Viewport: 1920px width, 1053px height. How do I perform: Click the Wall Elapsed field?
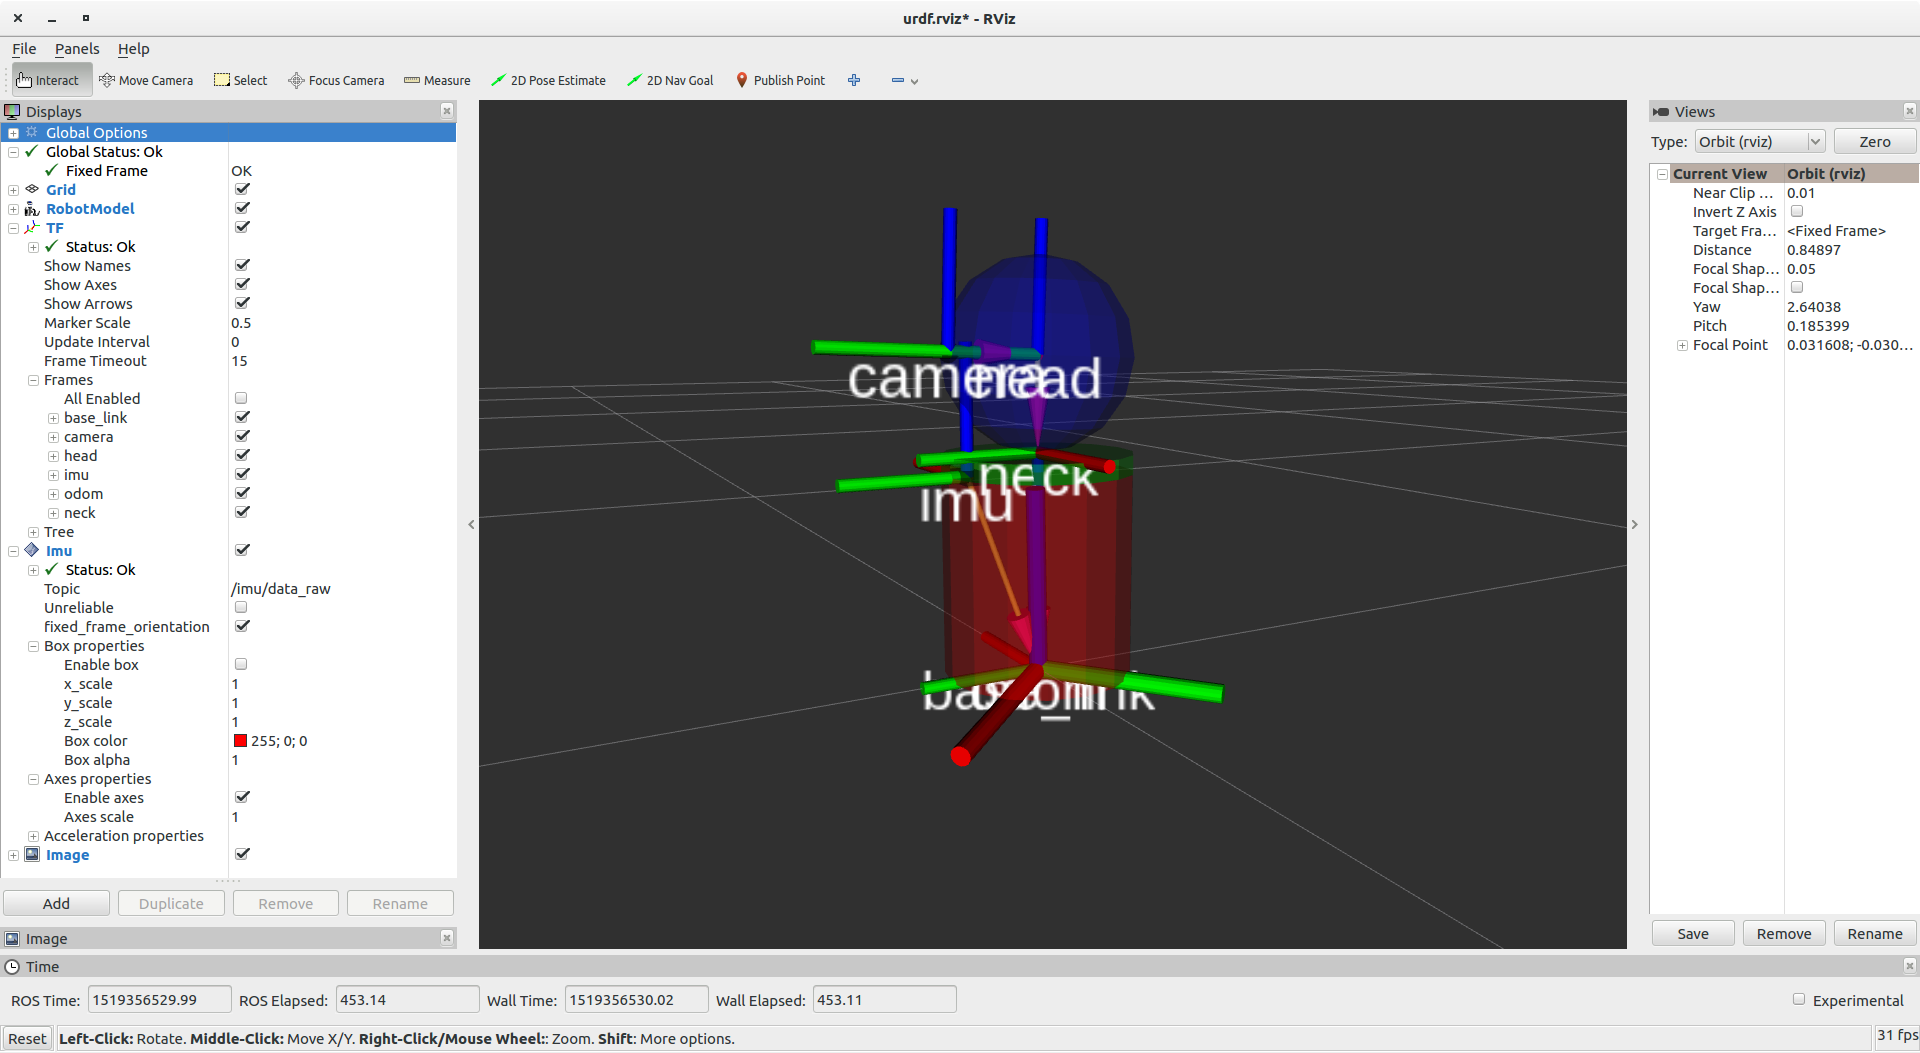884,999
